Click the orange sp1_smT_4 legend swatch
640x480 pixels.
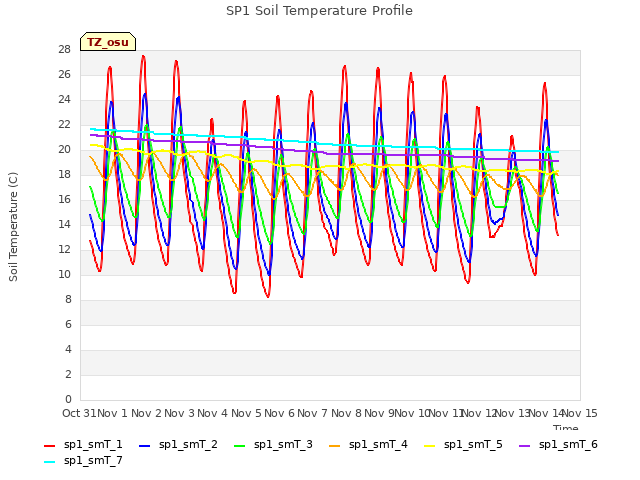point(334,446)
